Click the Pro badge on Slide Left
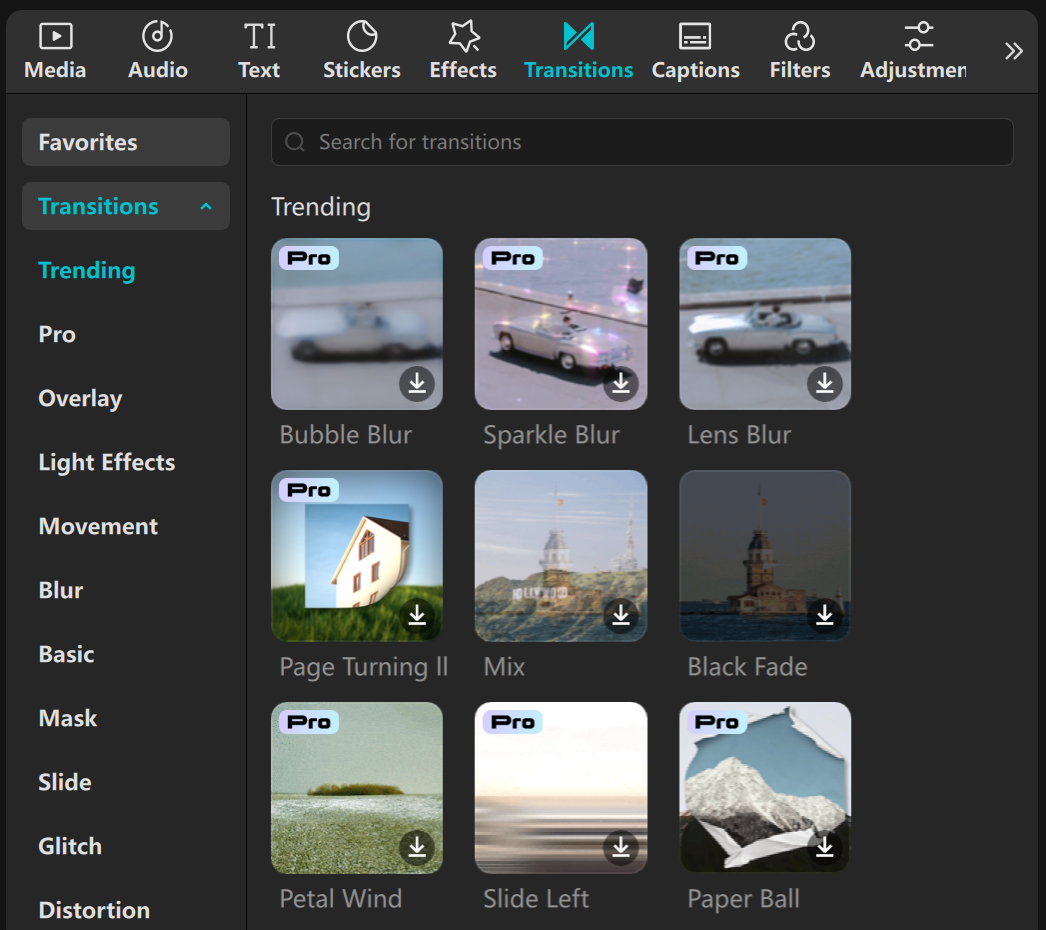The height and width of the screenshot is (930, 1046). pos(512,722)
